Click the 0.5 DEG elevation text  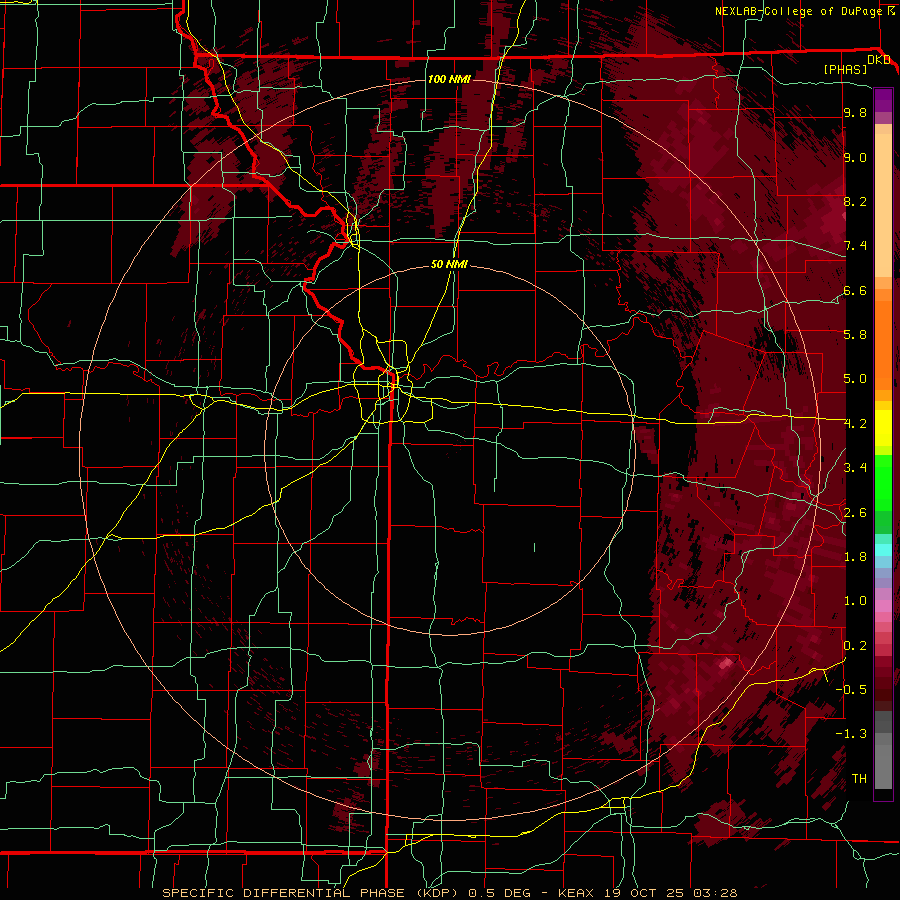(x=499, y=893)
